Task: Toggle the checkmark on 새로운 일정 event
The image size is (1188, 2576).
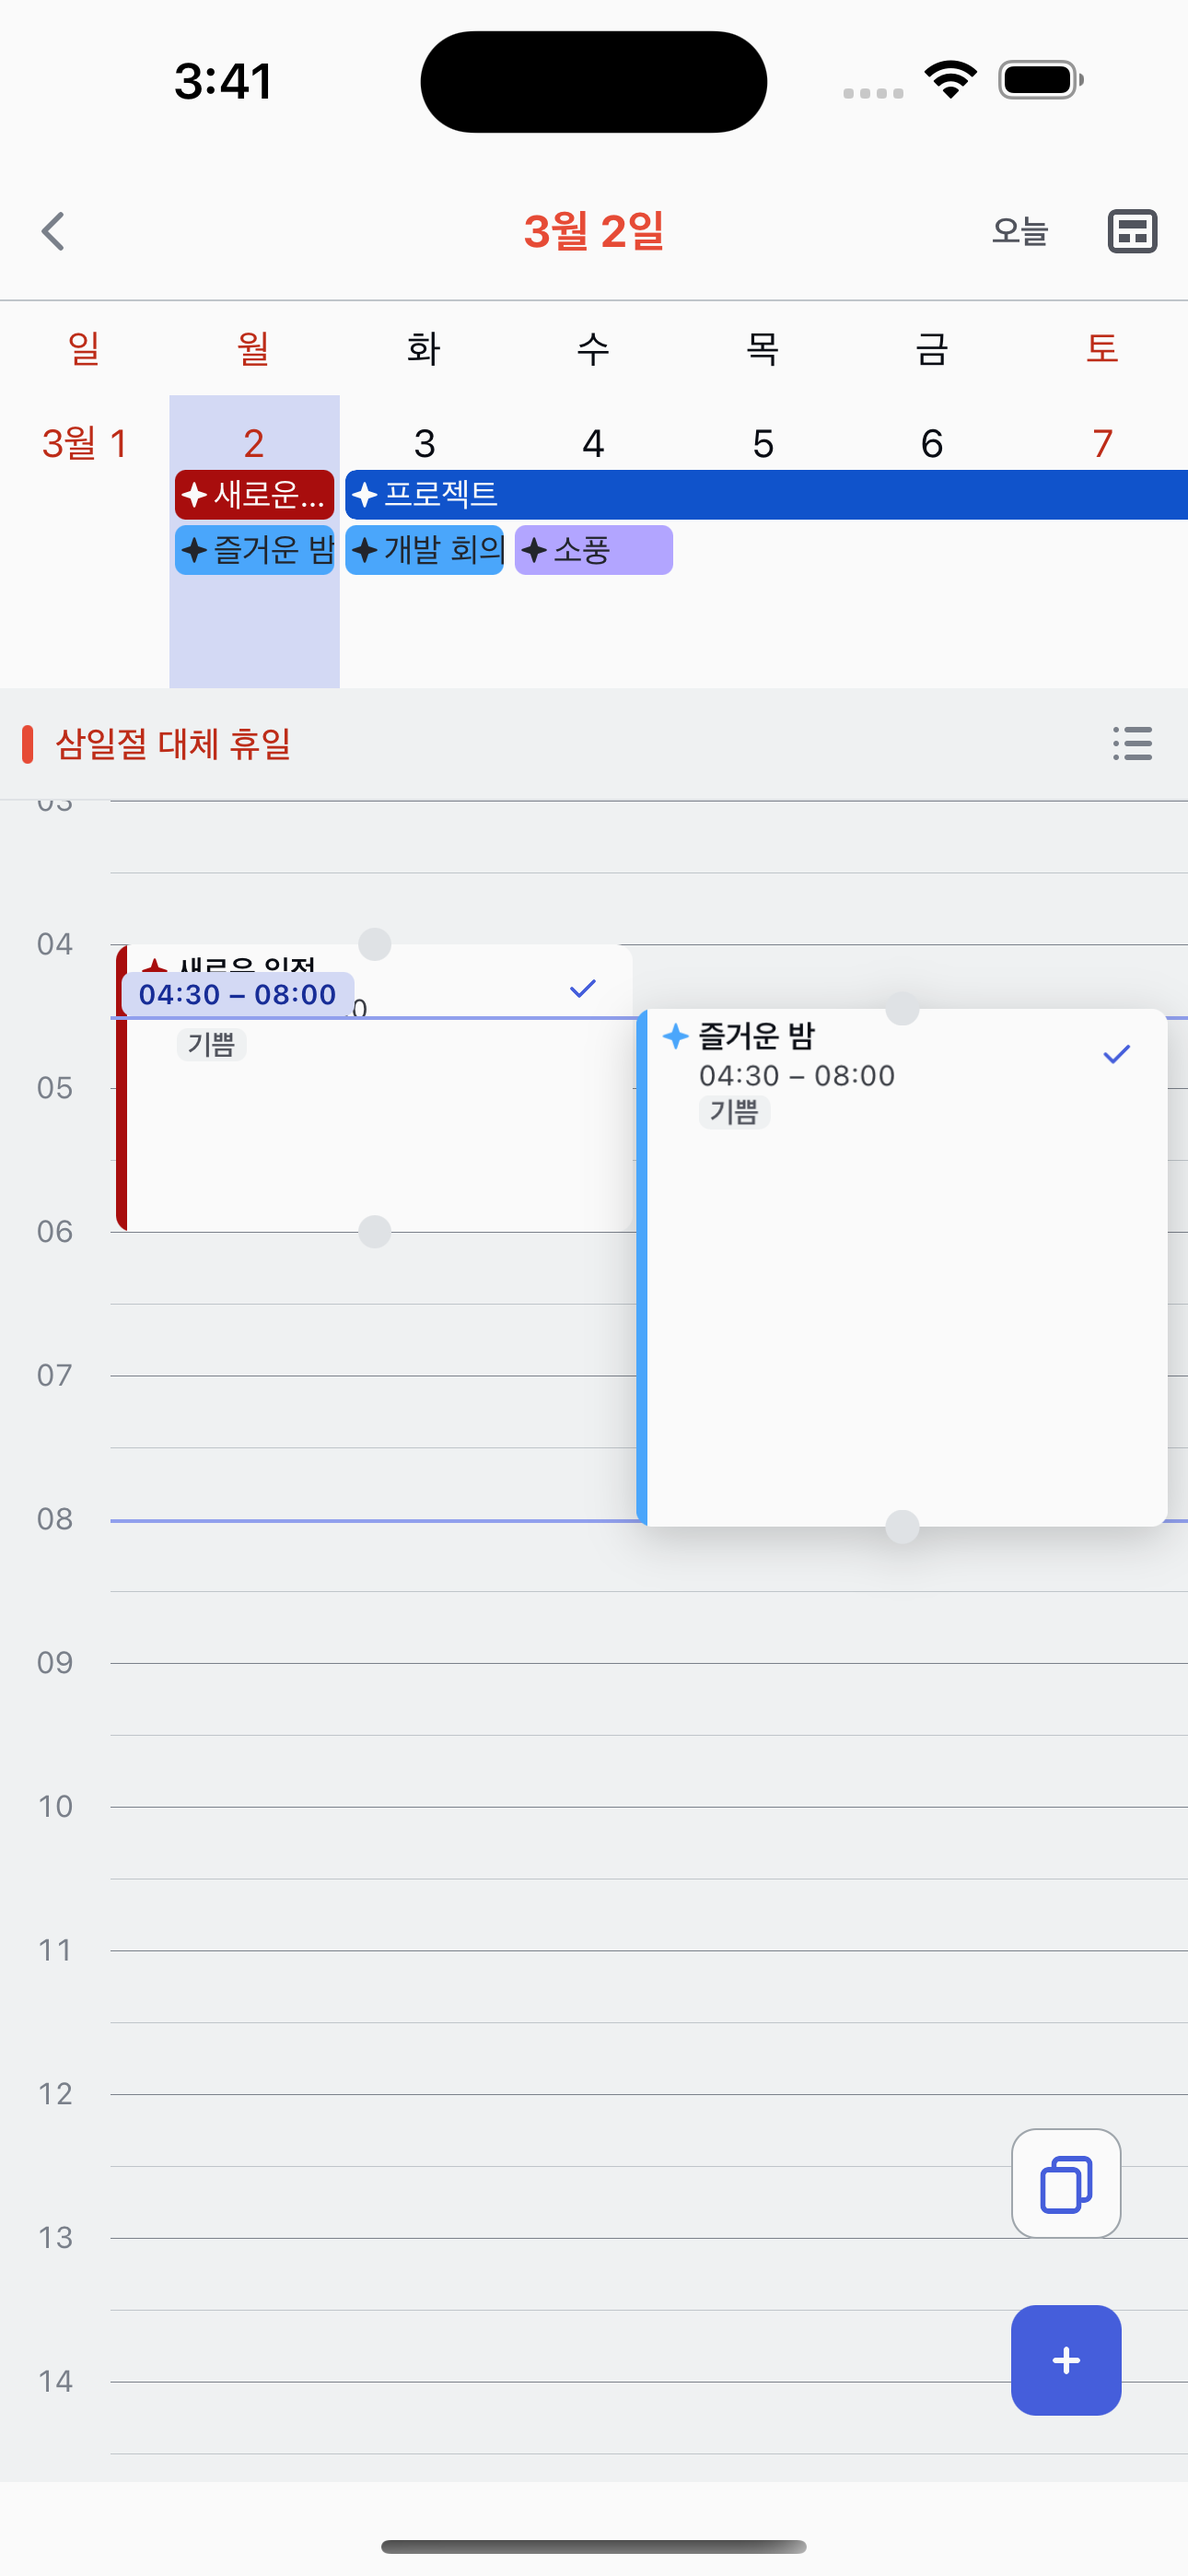Action: pyautogui.click(x=583, y=989)
